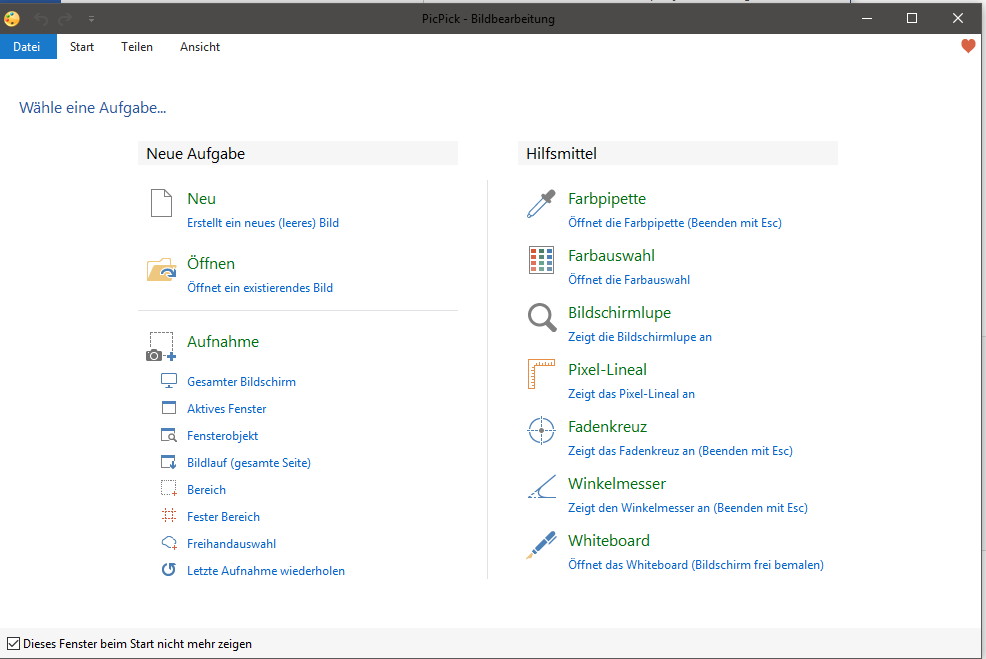Image resolution: width=986 pixels, height=659 pixels.
Task: Click Letzte Aufnahme wiederholen link
Action: pos(266,571)
